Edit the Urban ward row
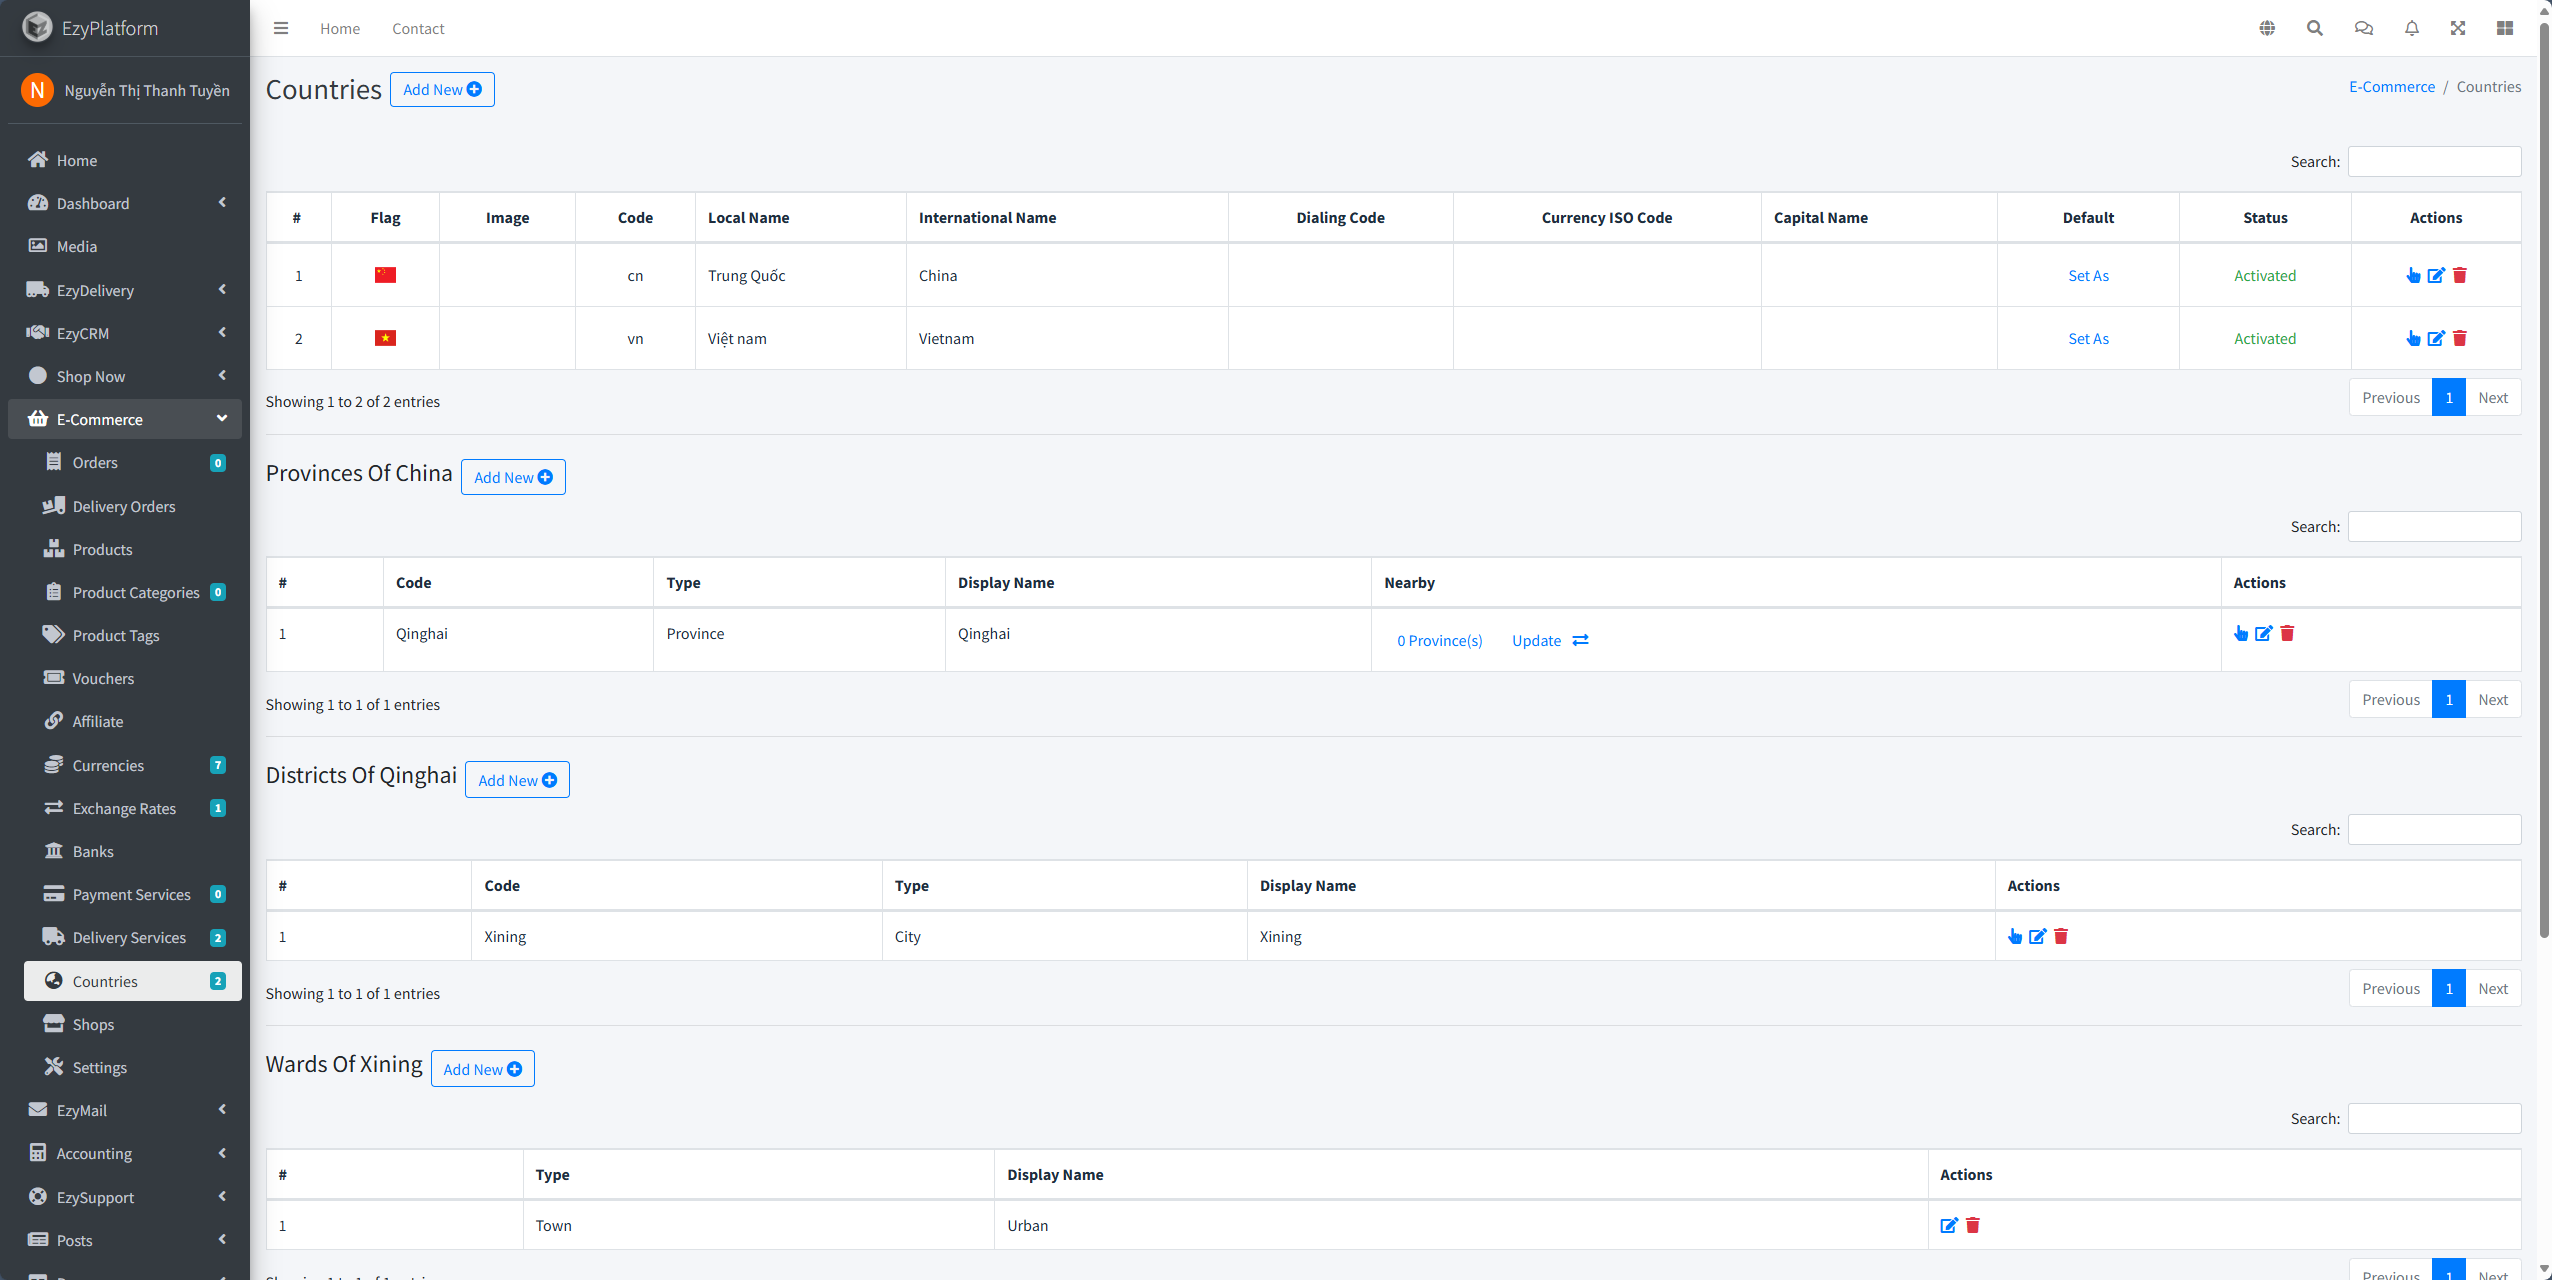The image size is (2552, 1280). tap(1949, 1225)
